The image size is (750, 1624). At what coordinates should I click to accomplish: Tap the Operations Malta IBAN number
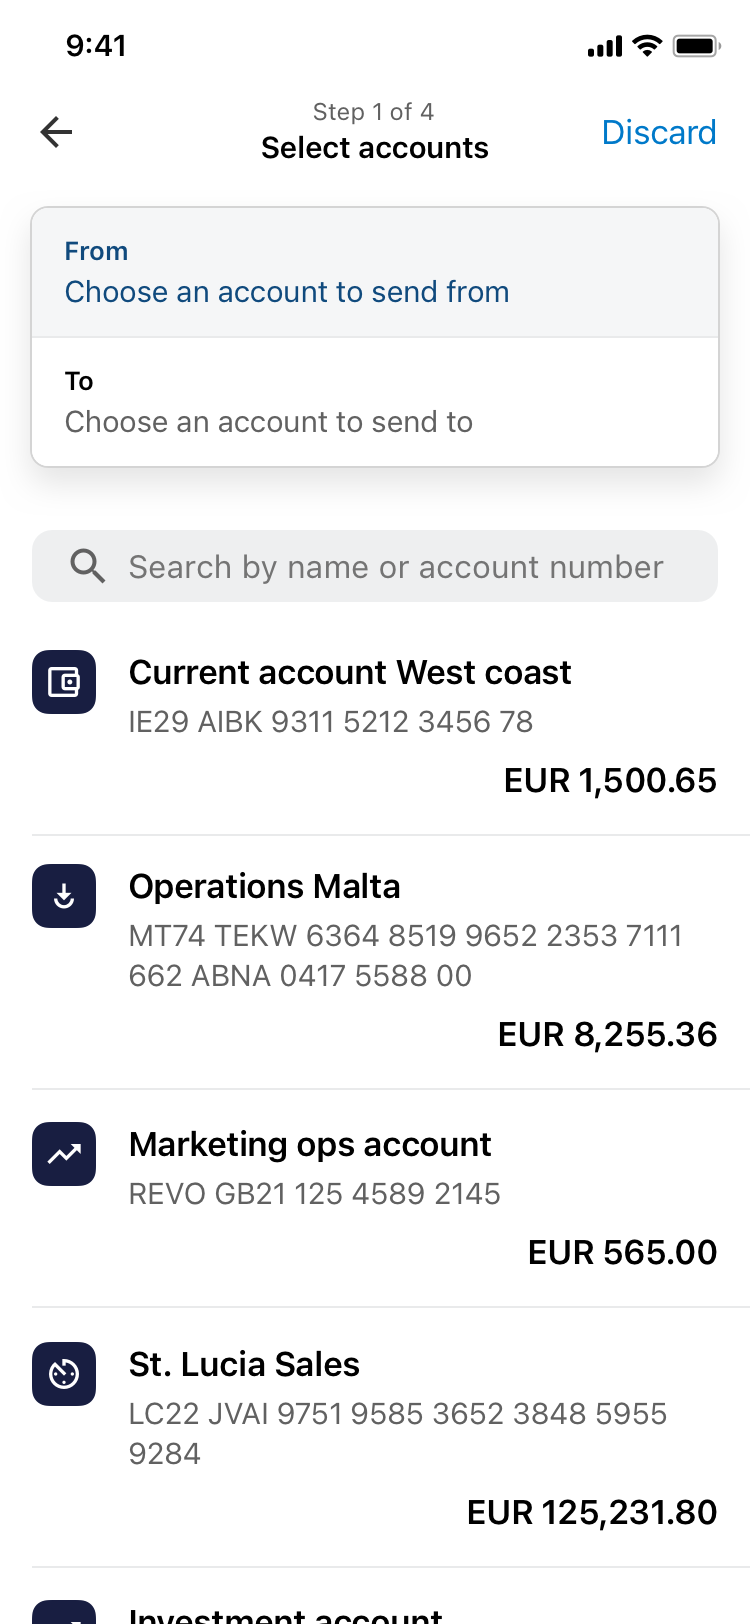click(x=405, y=955)
